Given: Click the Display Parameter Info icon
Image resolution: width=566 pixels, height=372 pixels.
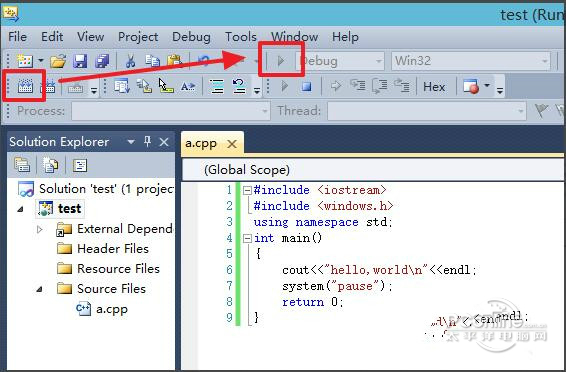Looking at the screenshot, I should pos(144,87).
